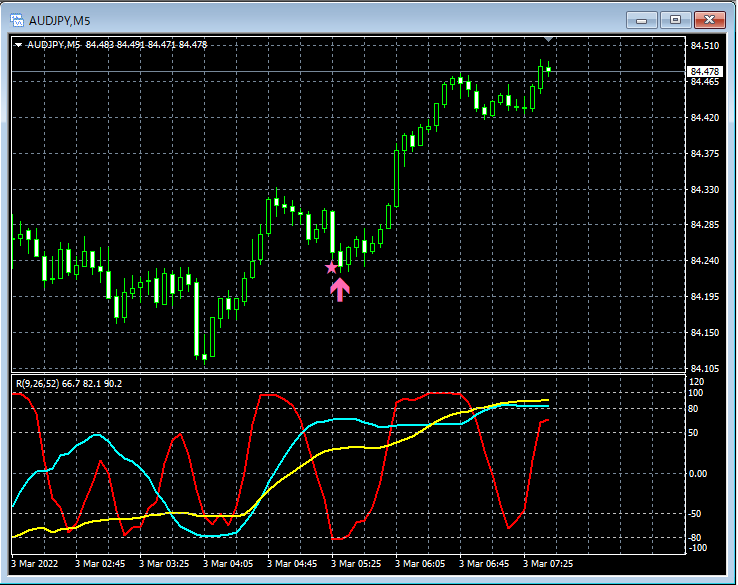Close the AUDJPY,M5 chart window

[x=710, y=20]
